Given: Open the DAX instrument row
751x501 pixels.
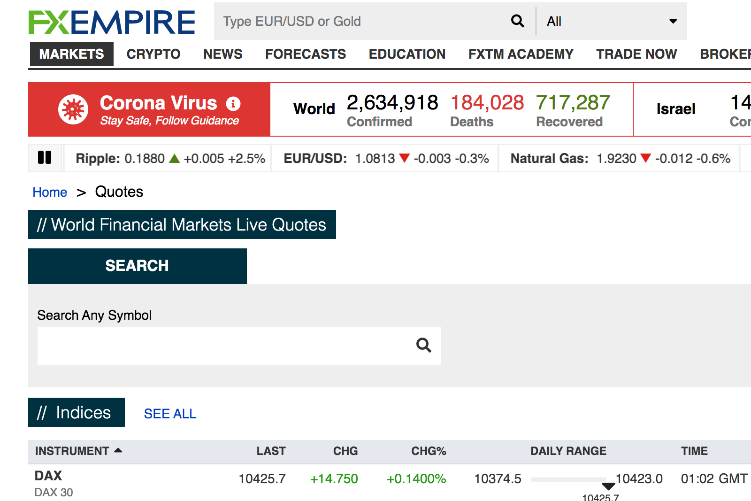Looking at the screenshot, I should click(x=389, y=483).
